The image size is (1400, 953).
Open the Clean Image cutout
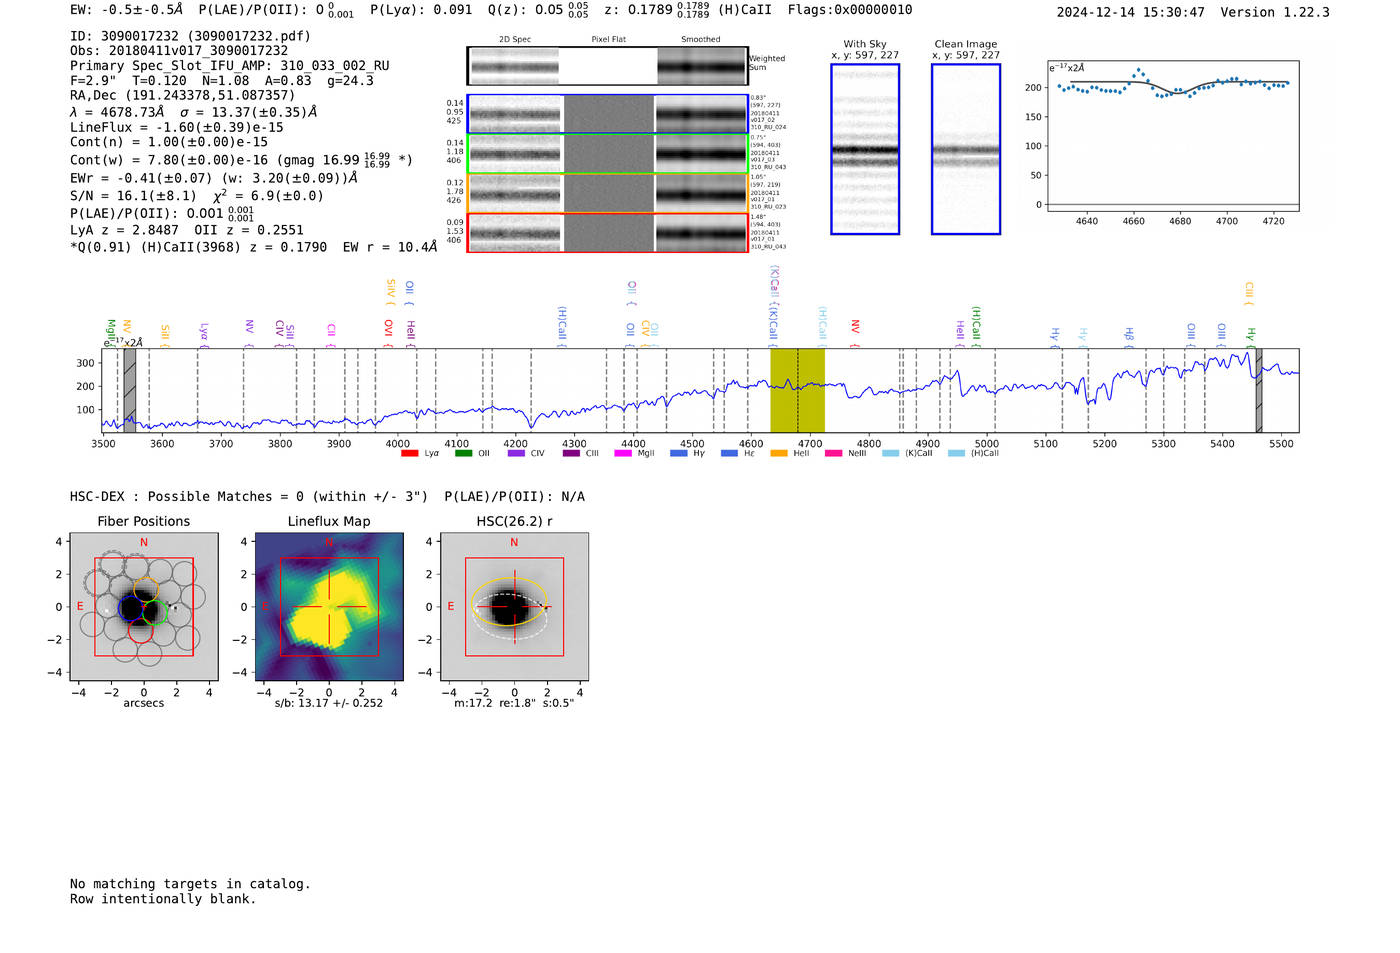coord(966,149)
